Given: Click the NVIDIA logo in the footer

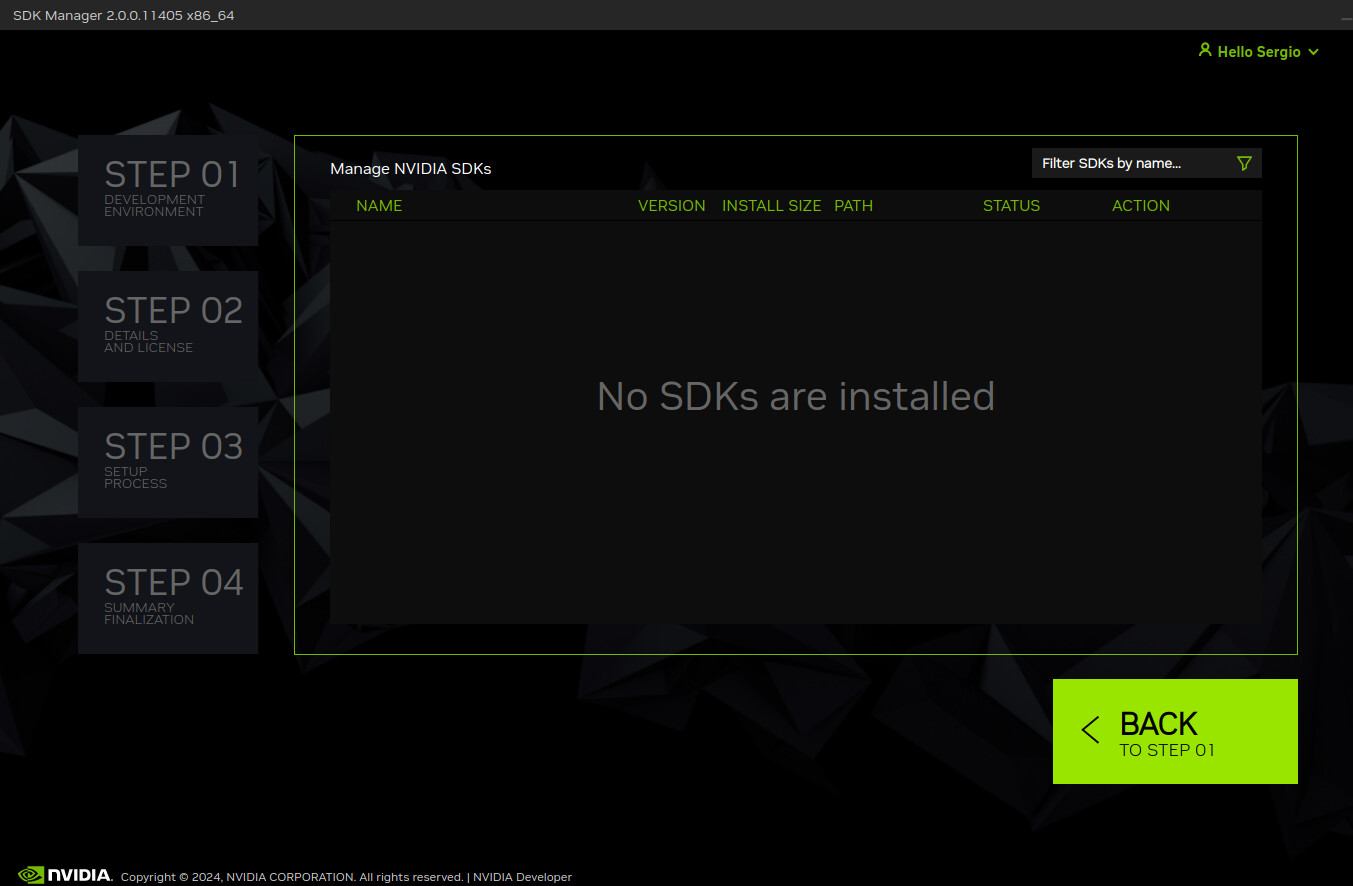Looking at the screenshot, I should [65, 875].
